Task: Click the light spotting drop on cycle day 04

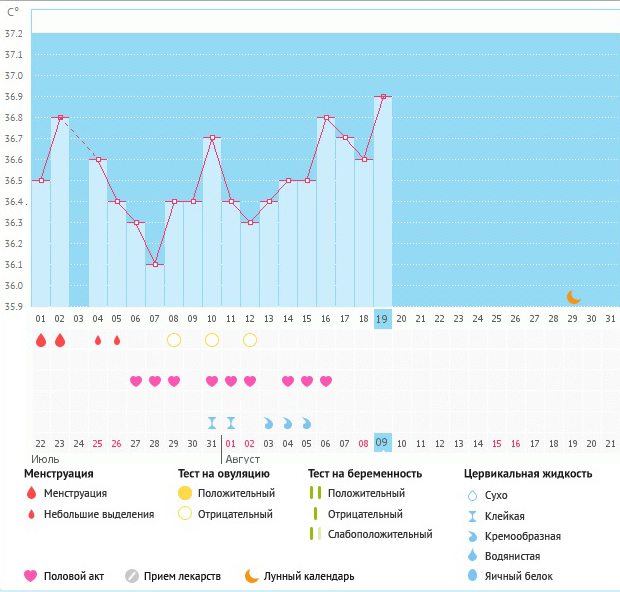Action: click(98, 340)
